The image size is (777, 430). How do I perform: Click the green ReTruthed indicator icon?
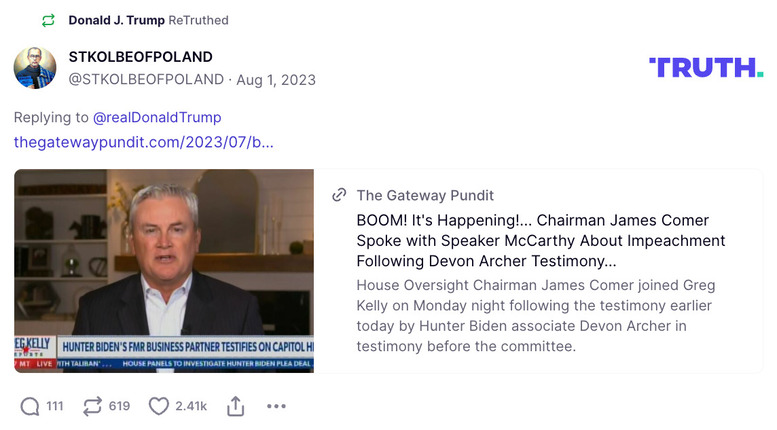(48, 20)
